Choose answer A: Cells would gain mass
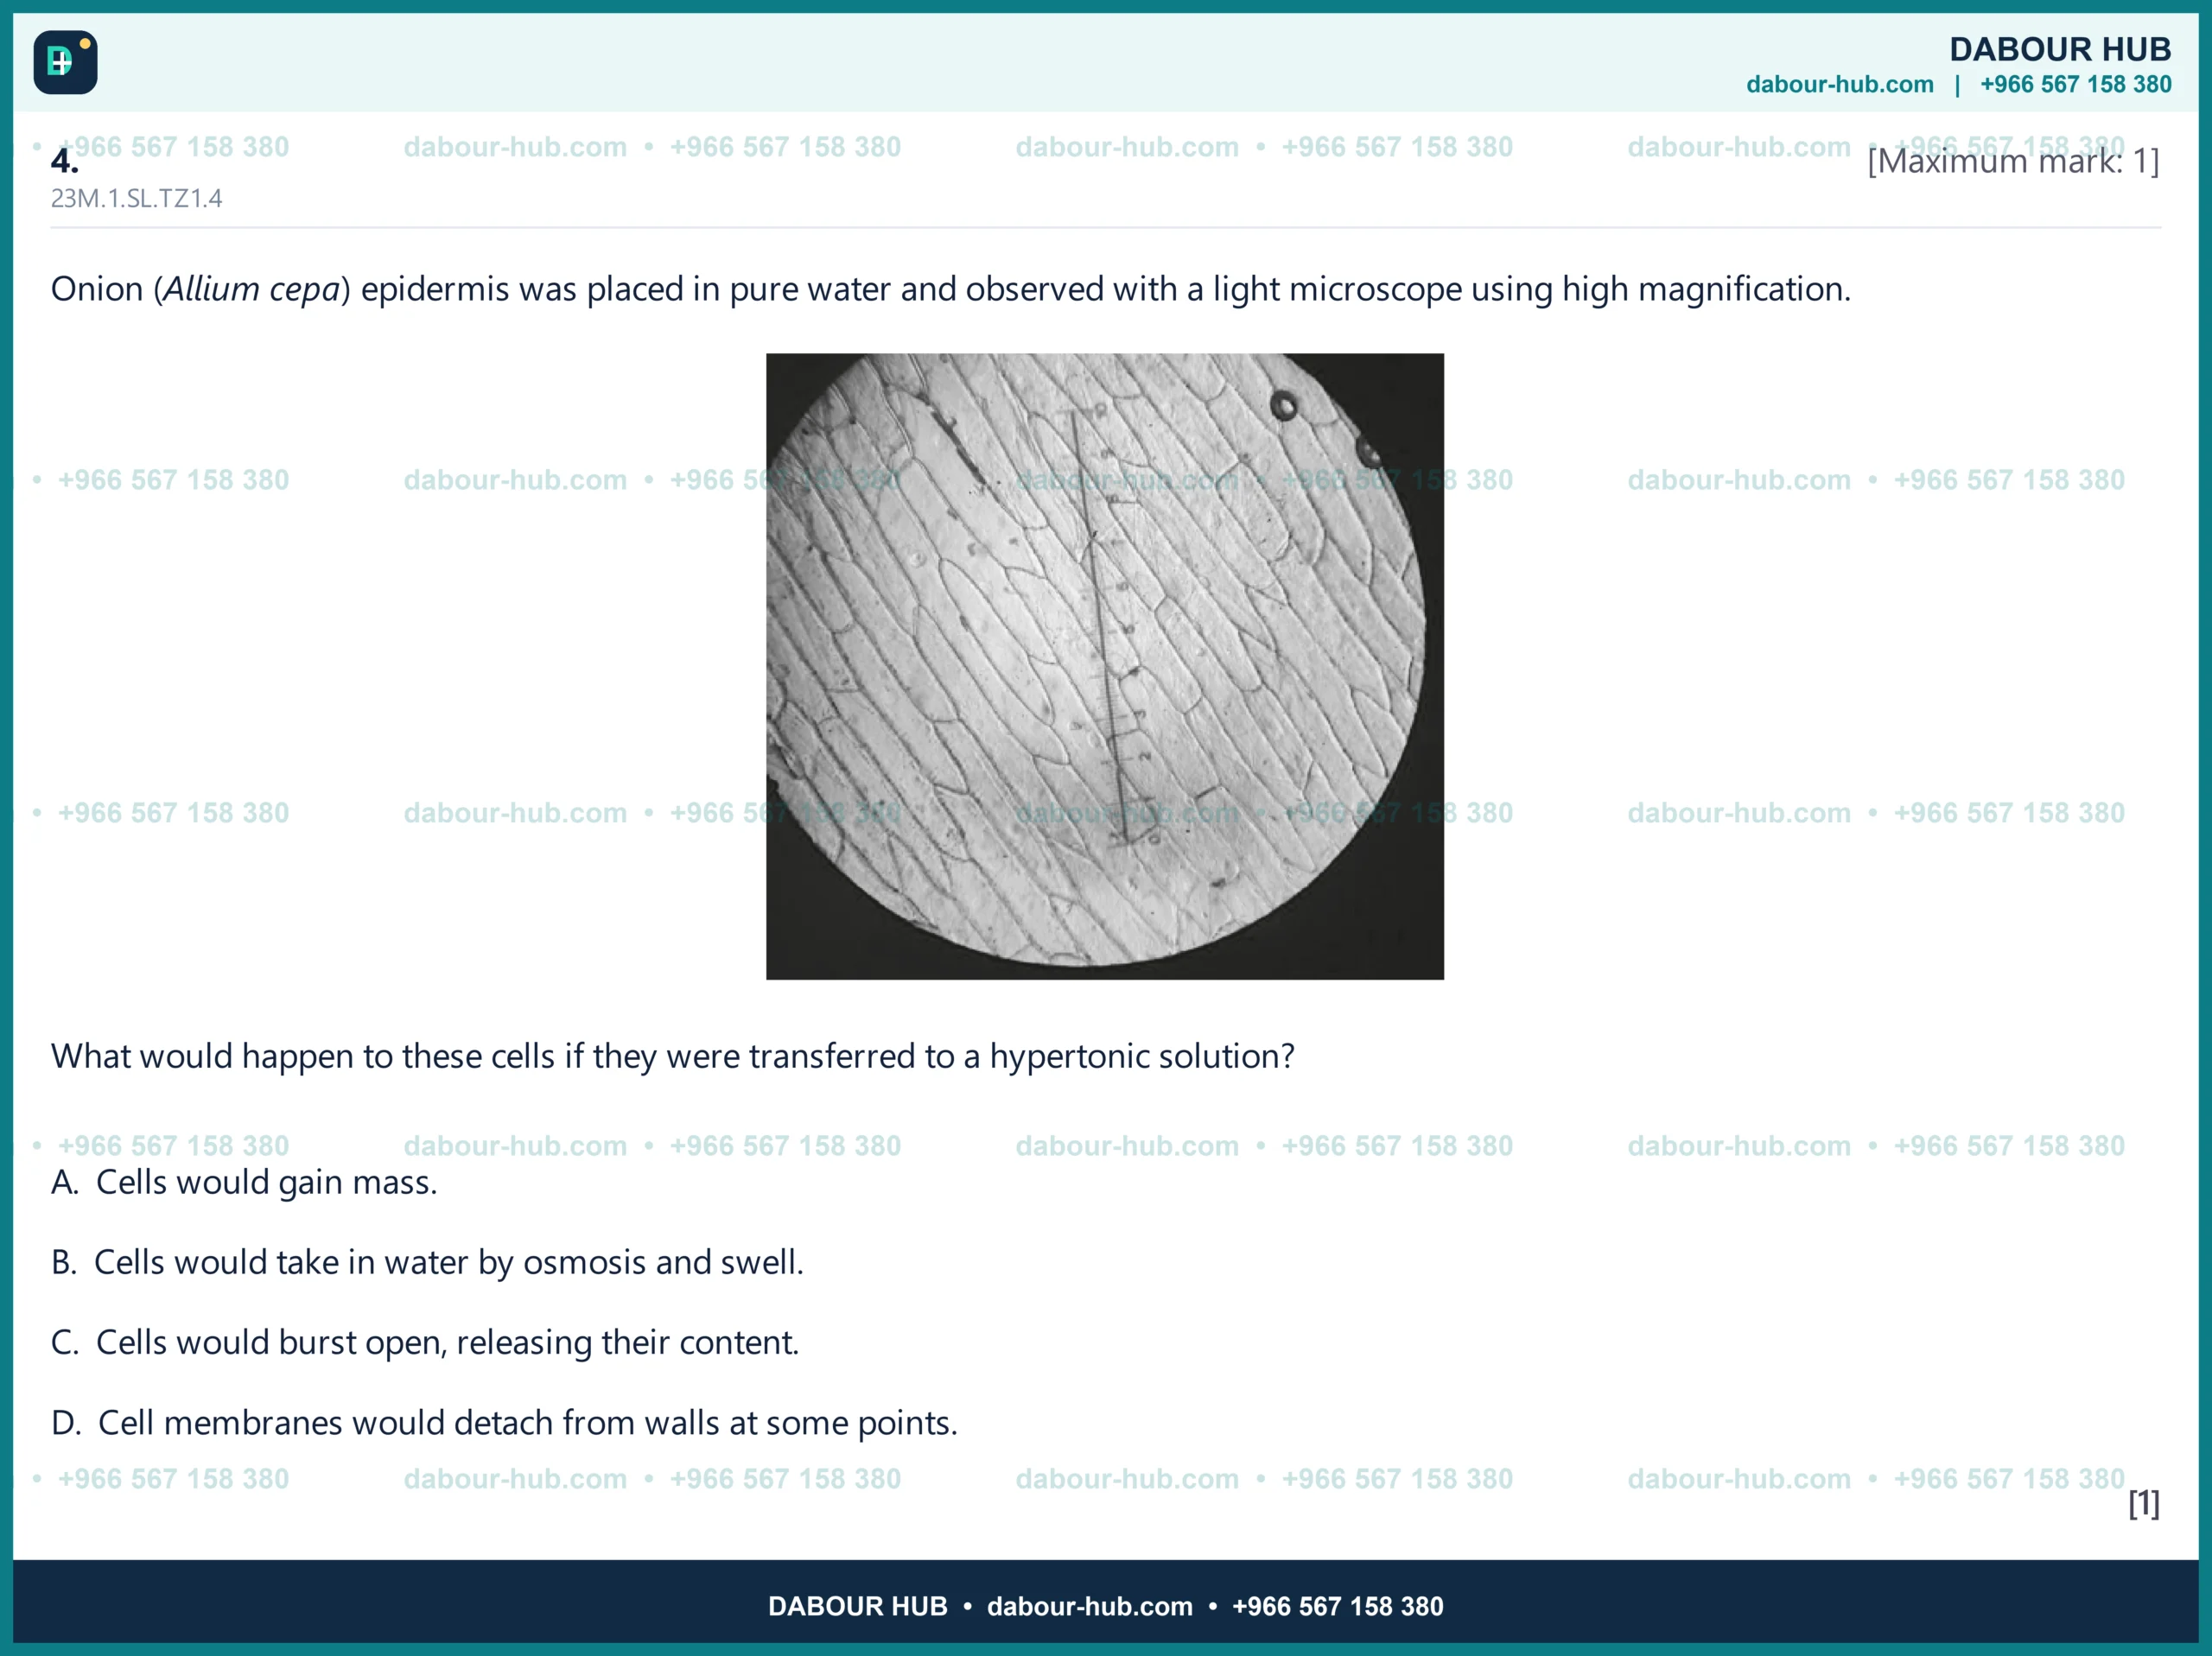 245,1182
